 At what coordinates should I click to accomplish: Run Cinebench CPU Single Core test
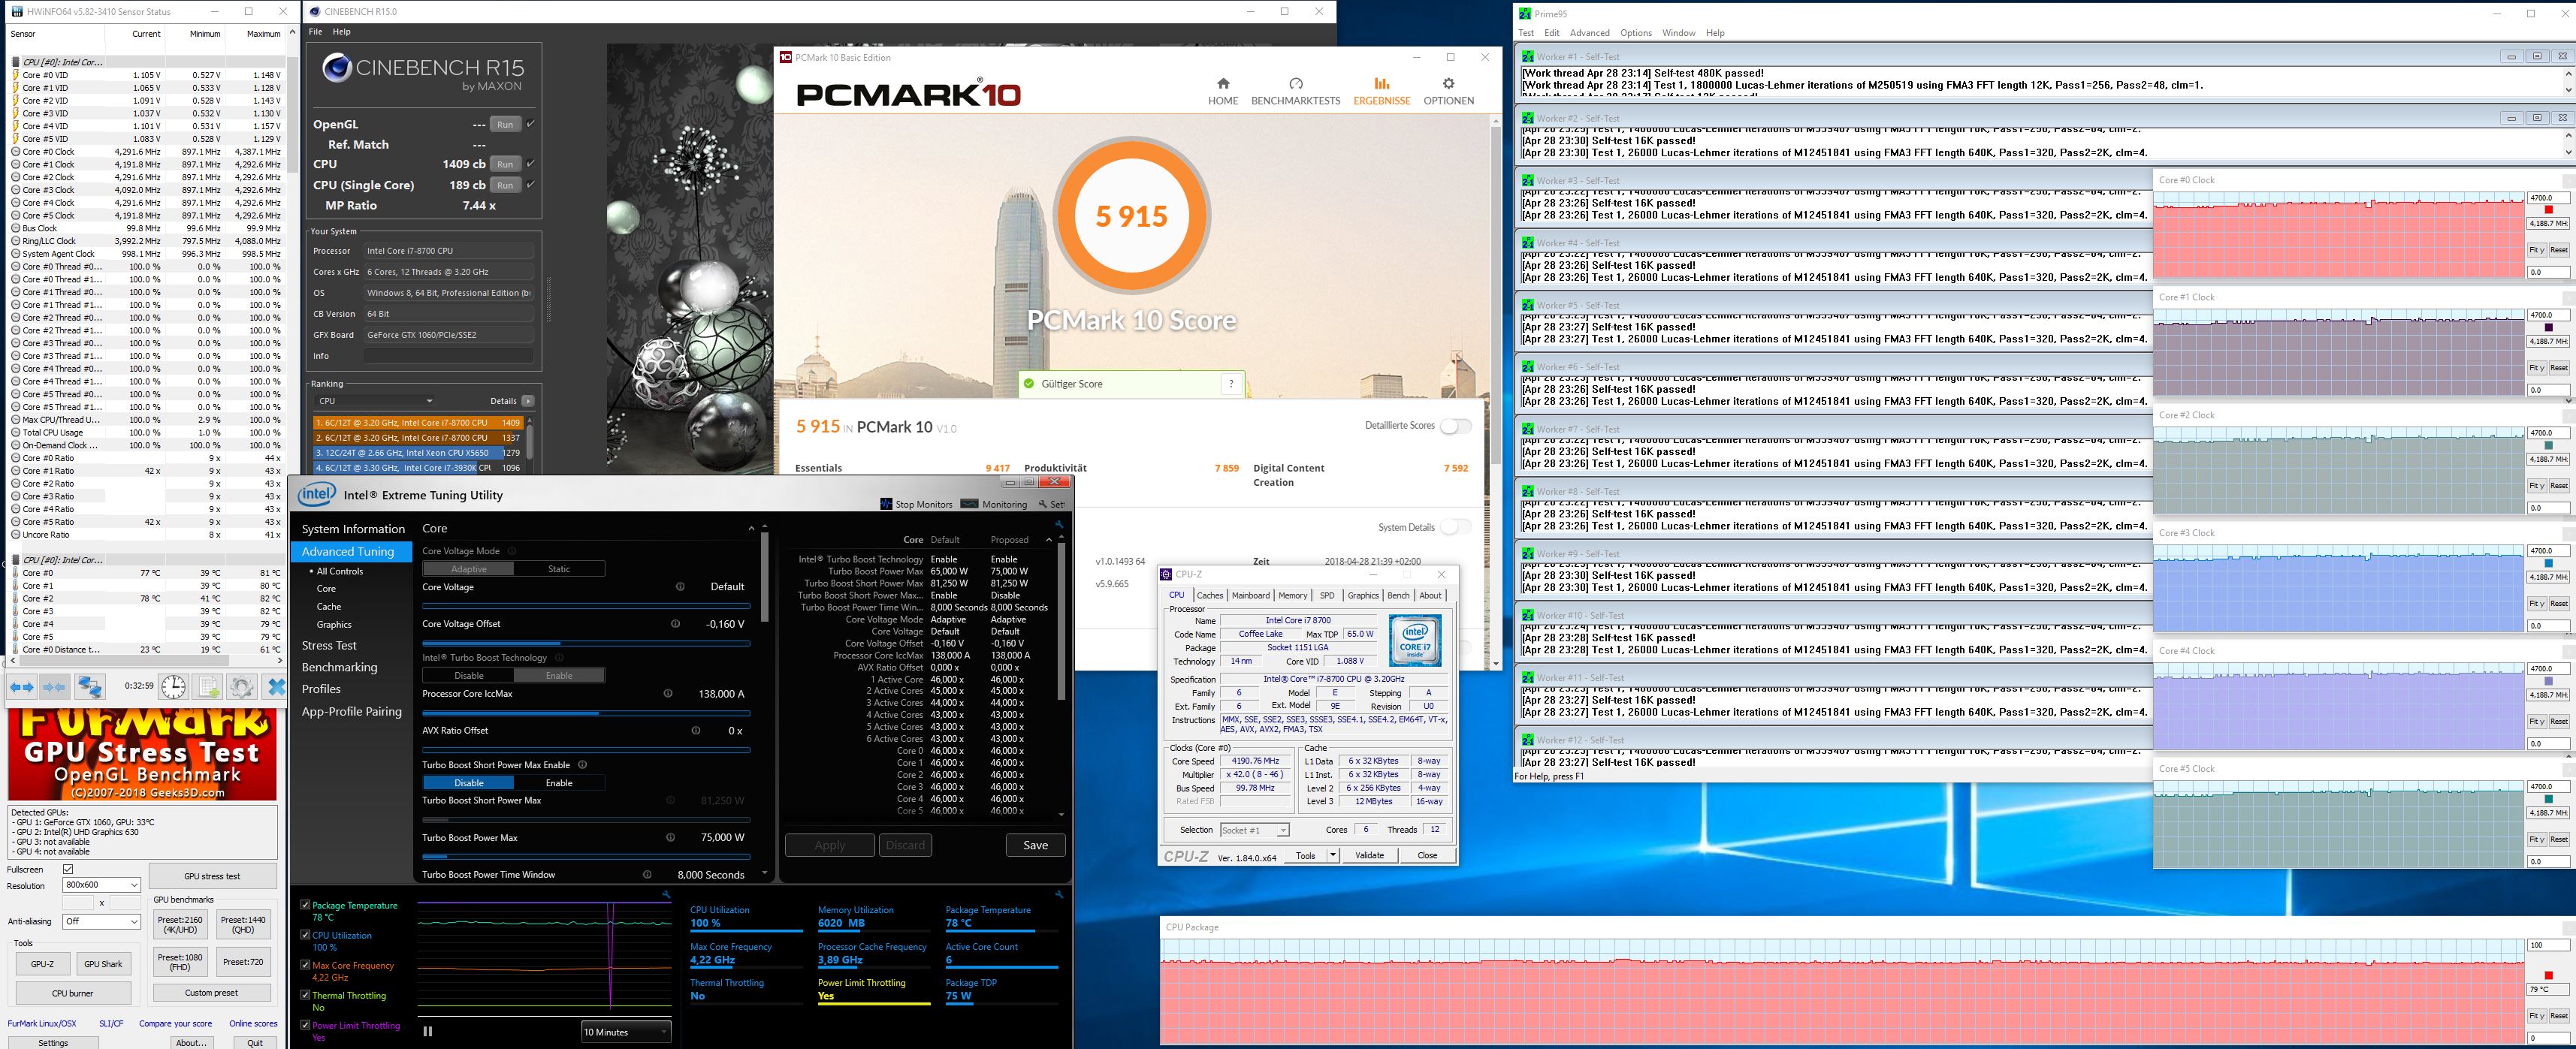pos(505,185)
